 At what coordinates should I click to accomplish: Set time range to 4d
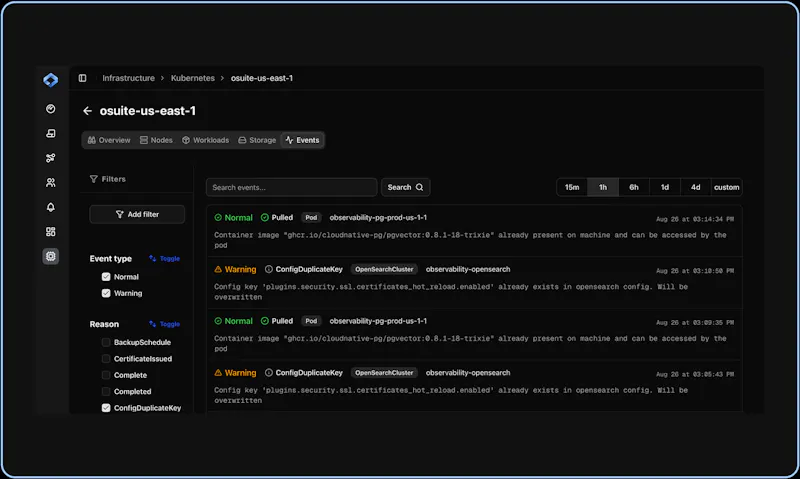(x=695, y=187)
